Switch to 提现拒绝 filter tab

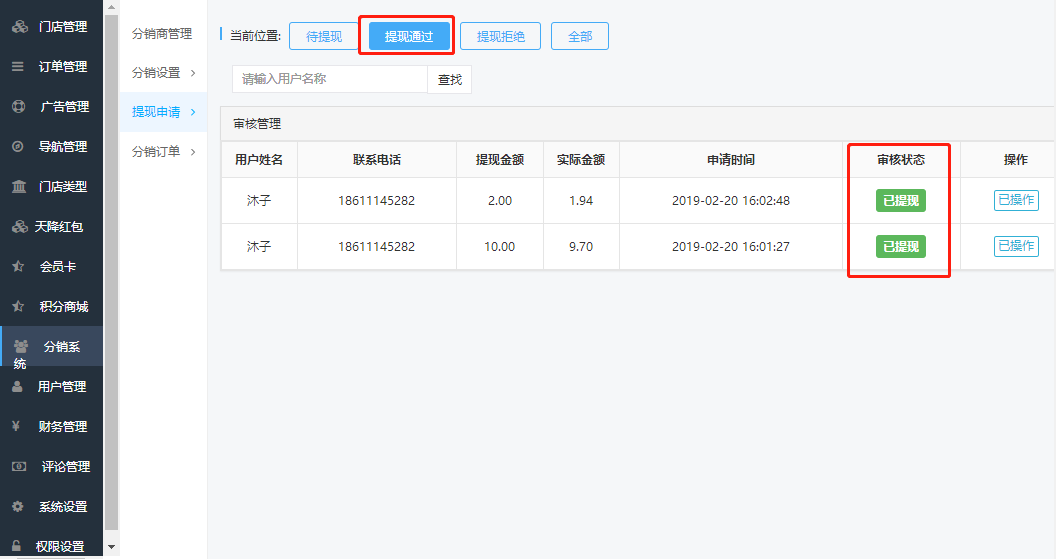(500, 36)
